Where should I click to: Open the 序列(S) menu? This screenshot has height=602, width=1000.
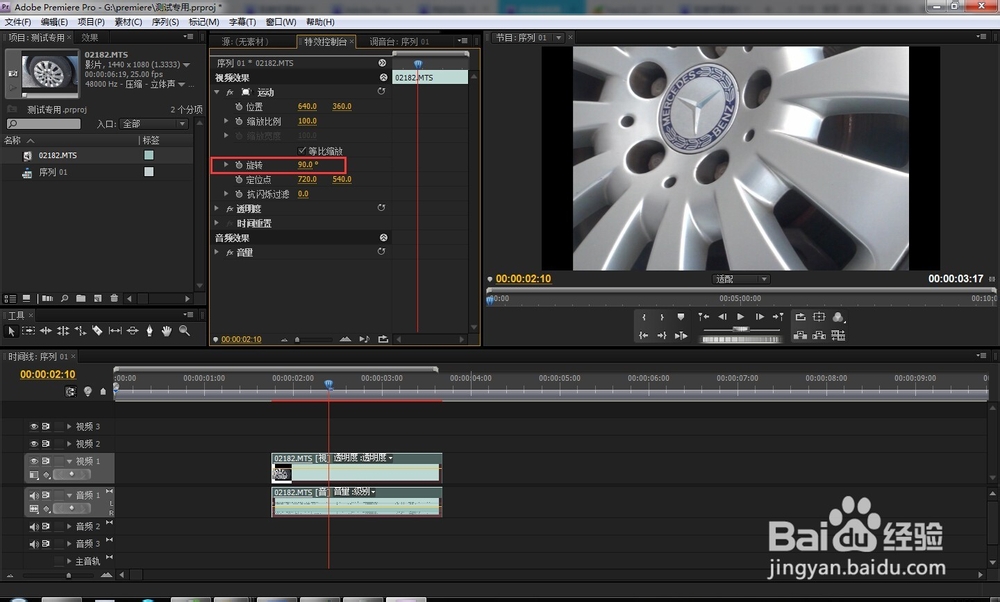tap(165, 22)
